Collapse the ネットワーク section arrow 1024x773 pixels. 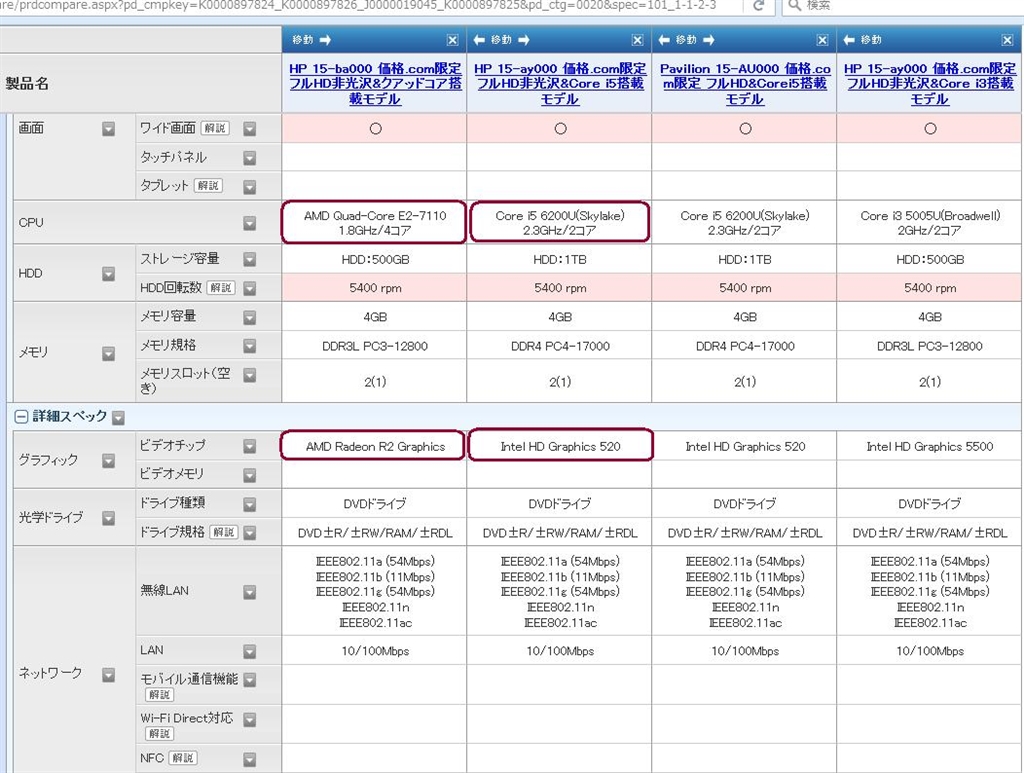[x=108, y=674]
